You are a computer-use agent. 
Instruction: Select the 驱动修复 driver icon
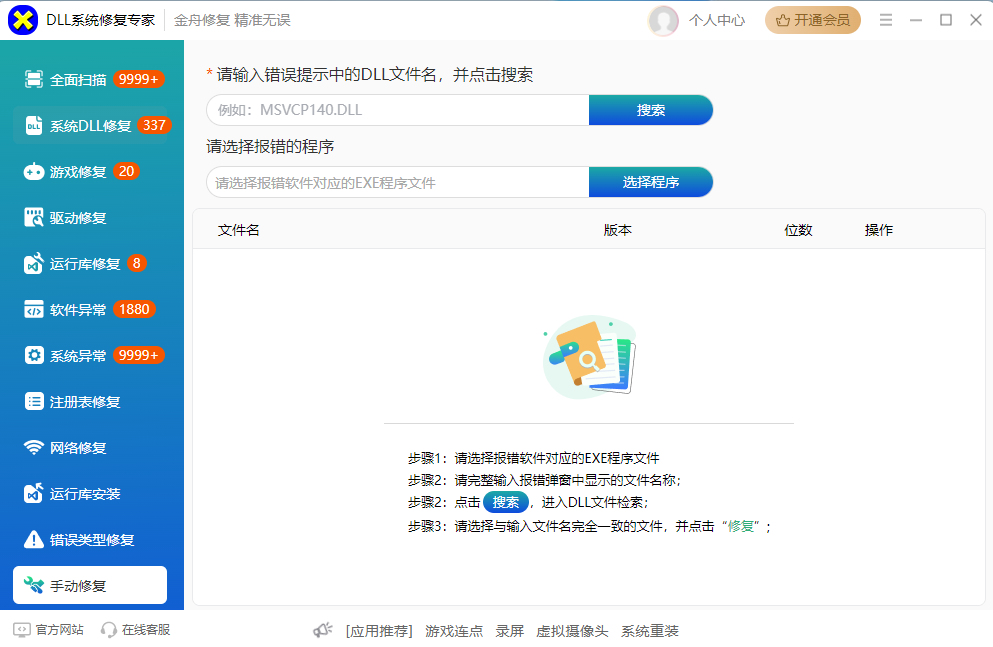coord(34,218)
